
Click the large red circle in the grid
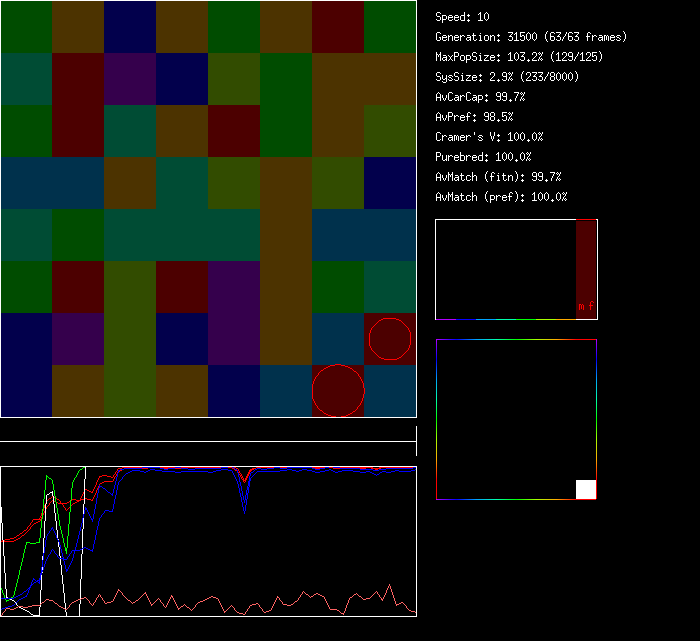[338, 391]
